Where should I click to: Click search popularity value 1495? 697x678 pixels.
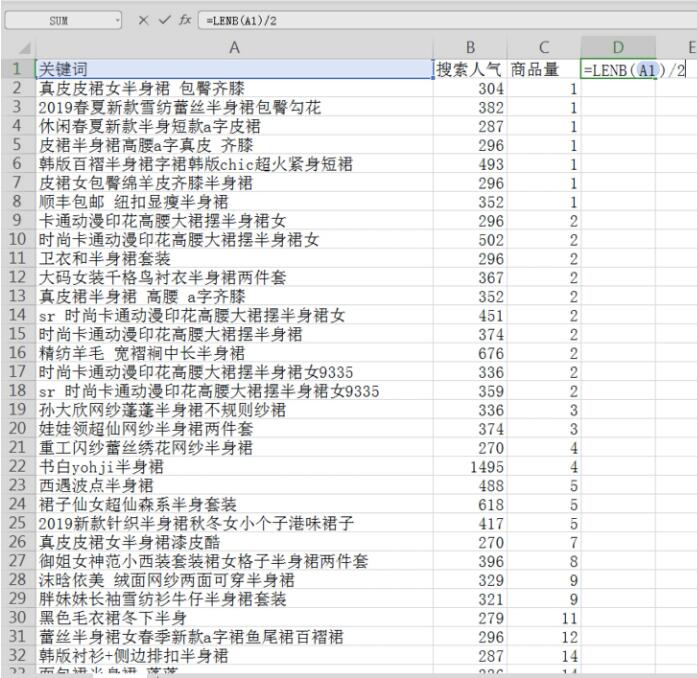click(470, 466)
